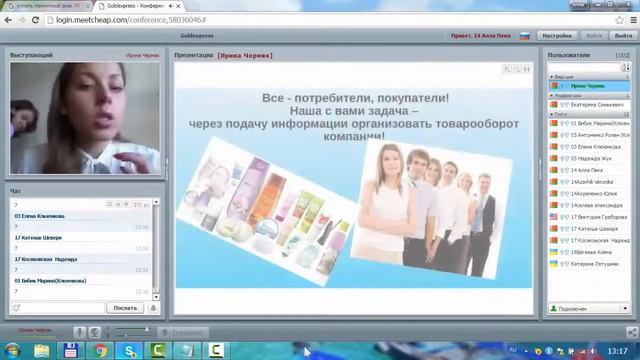Click the speaker video feed

click(85, 118)
